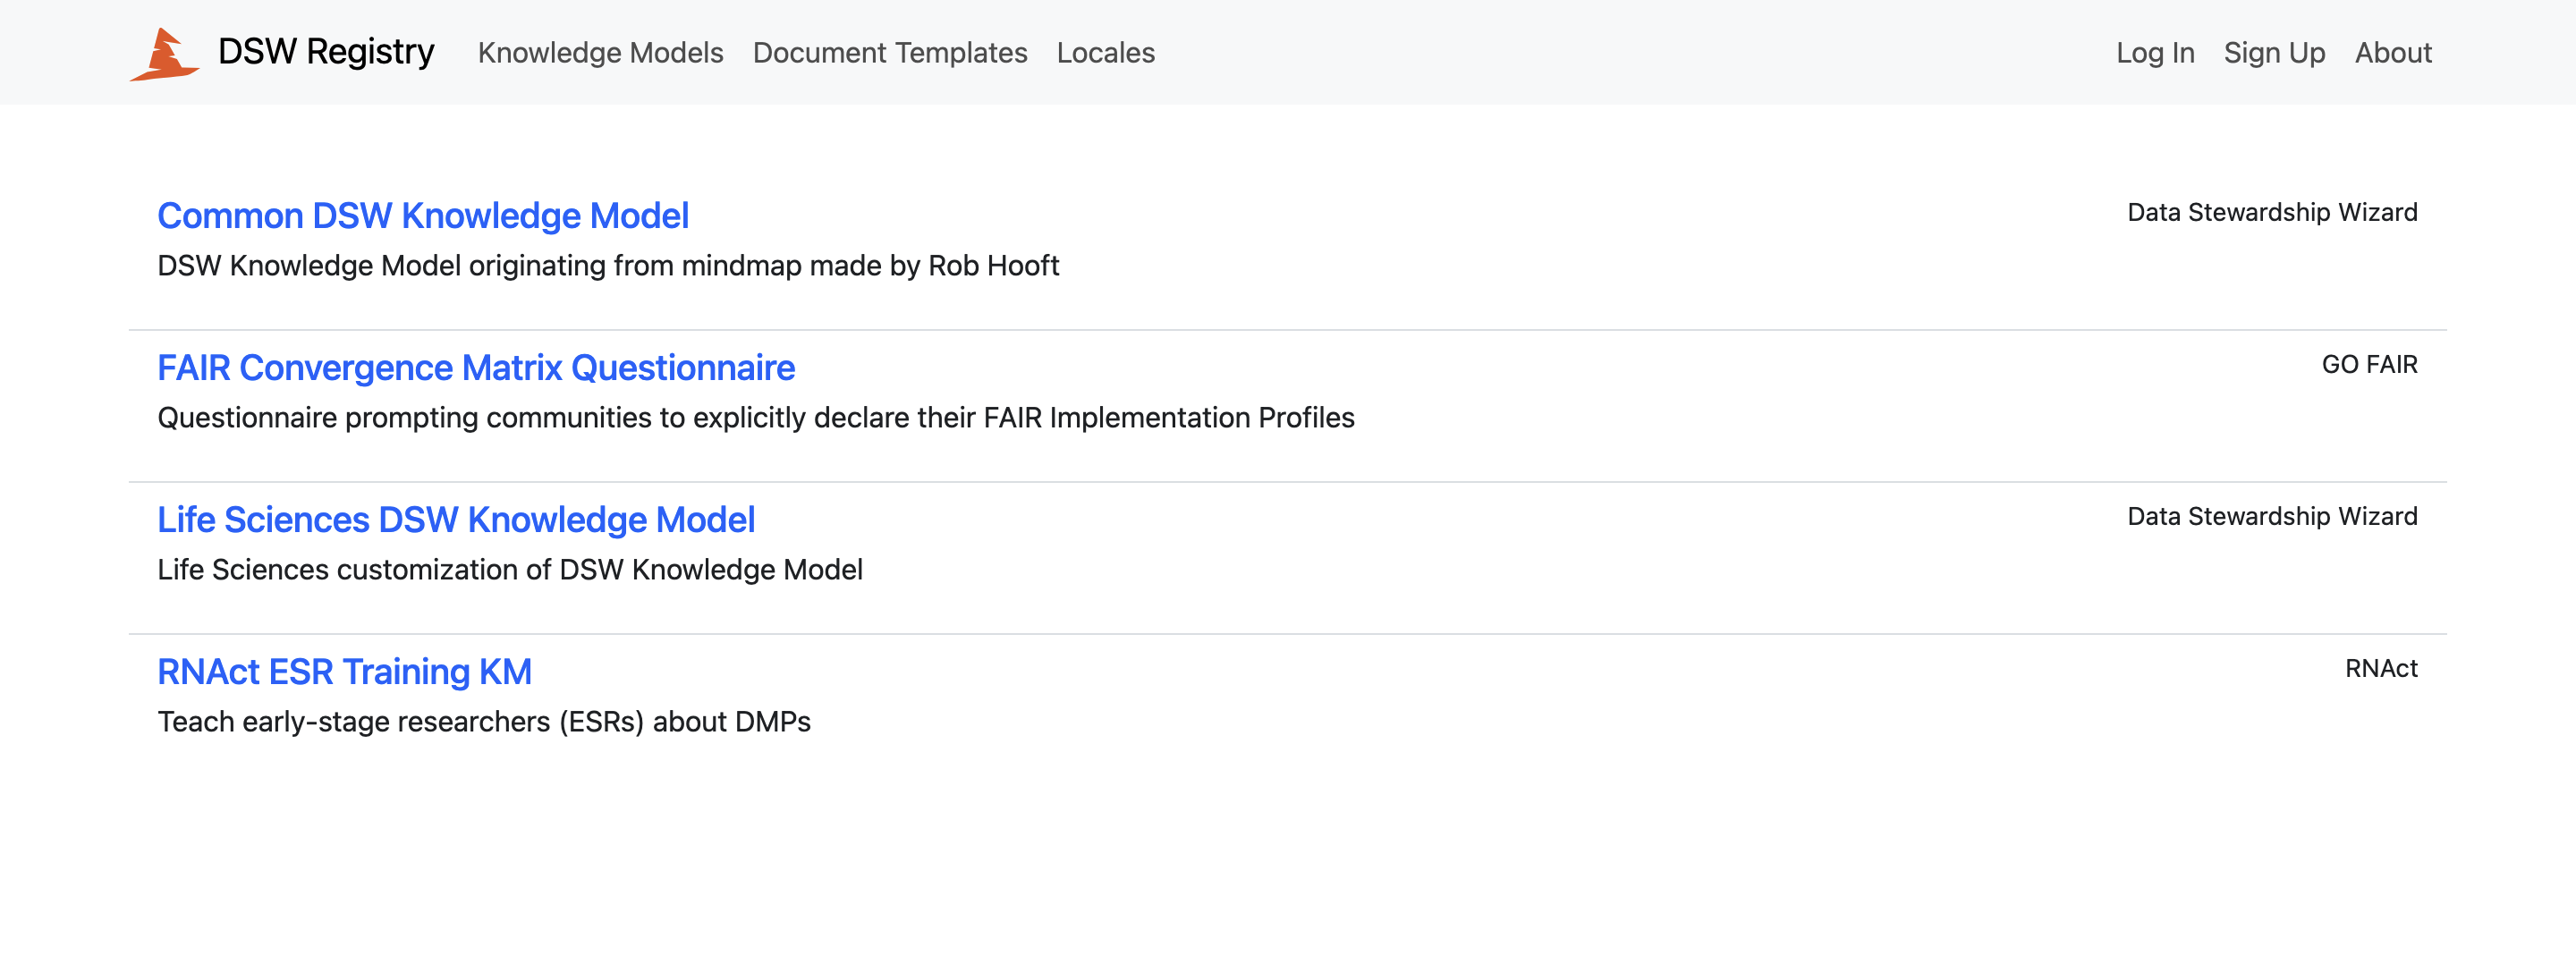Click the early-stage researchers description text
This screenshot has height=964, width=2576.
click(x=484, y=721)
